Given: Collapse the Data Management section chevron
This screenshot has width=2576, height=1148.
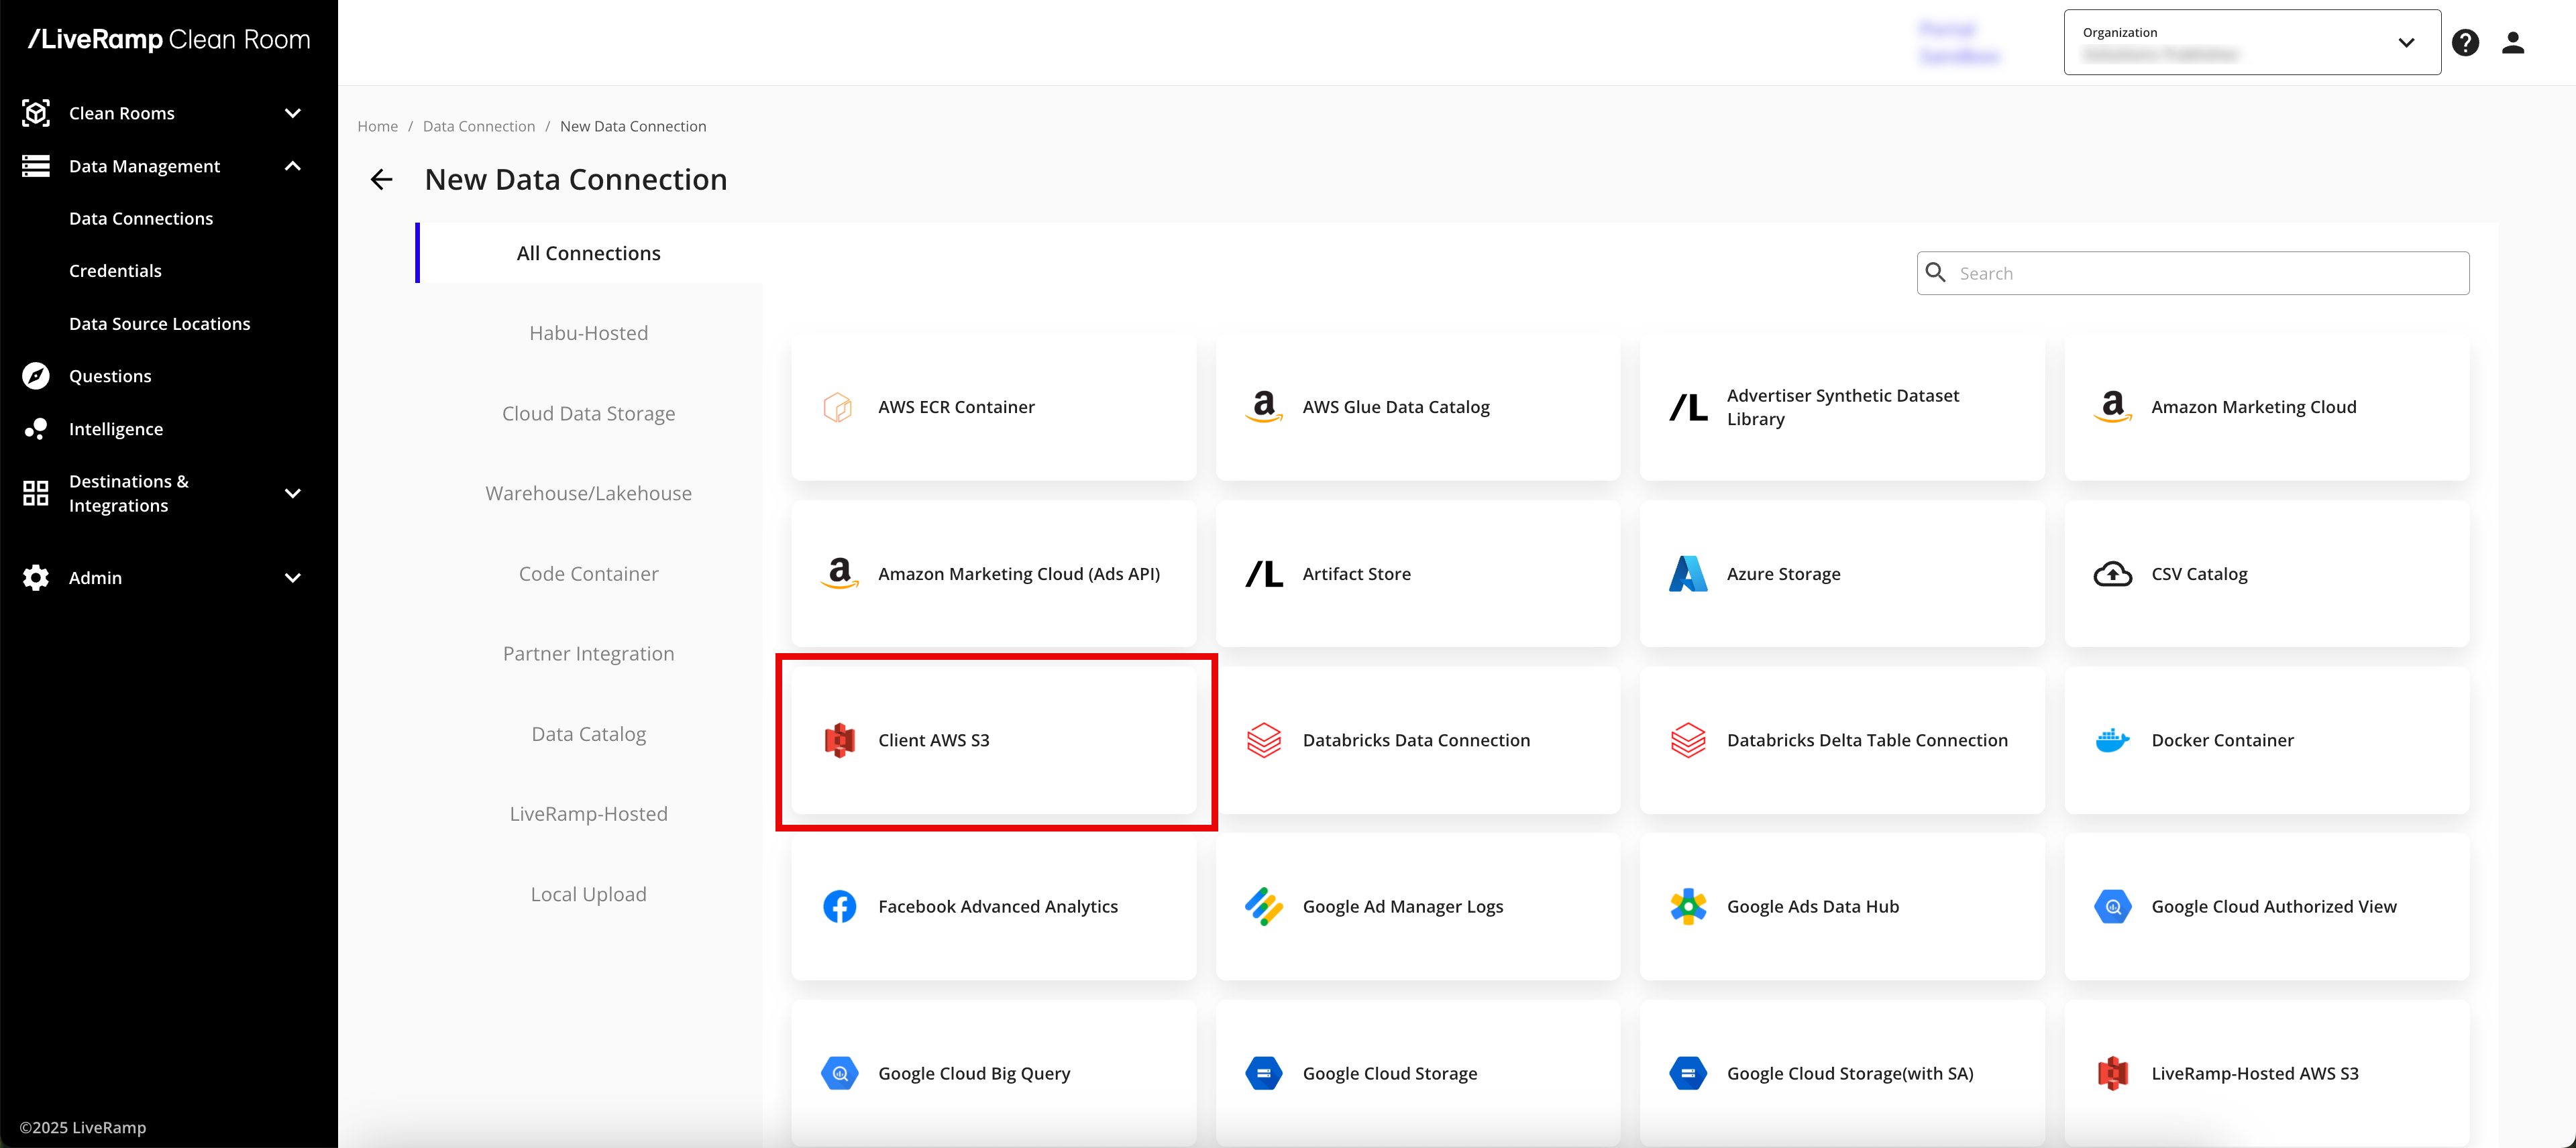Looking at the screenshot, I should coord(293,166).
